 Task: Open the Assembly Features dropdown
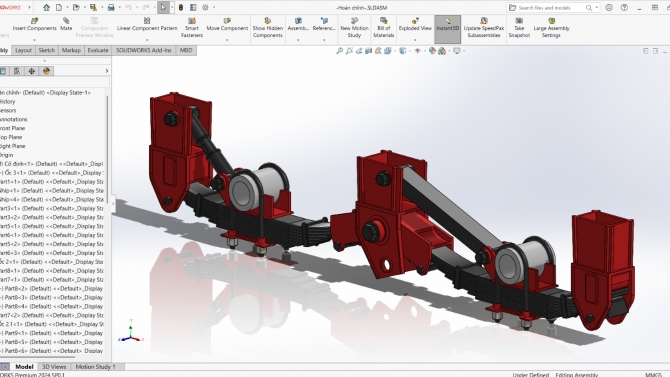point(298,40)
